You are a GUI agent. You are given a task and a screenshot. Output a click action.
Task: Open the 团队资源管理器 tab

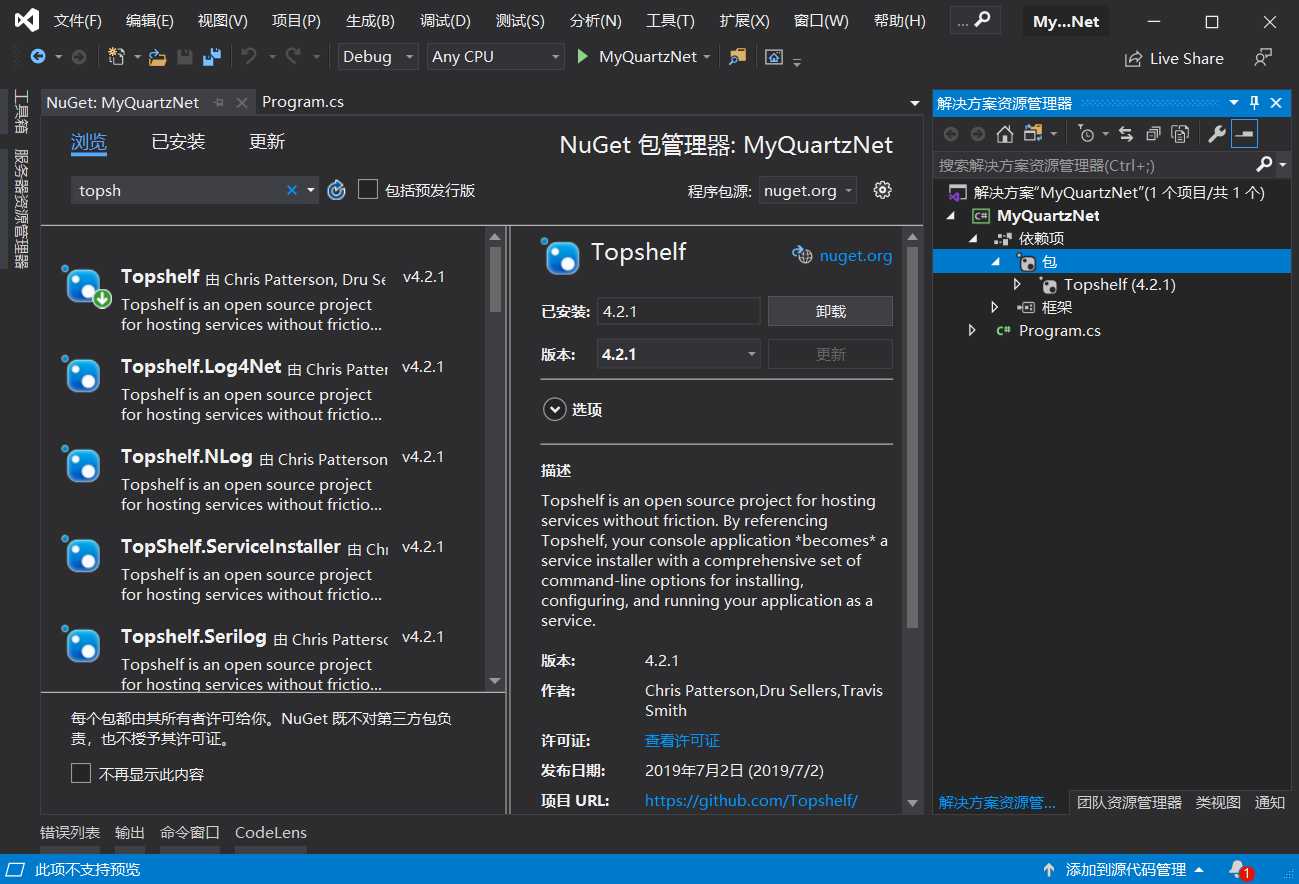(x=1129, y=802)
